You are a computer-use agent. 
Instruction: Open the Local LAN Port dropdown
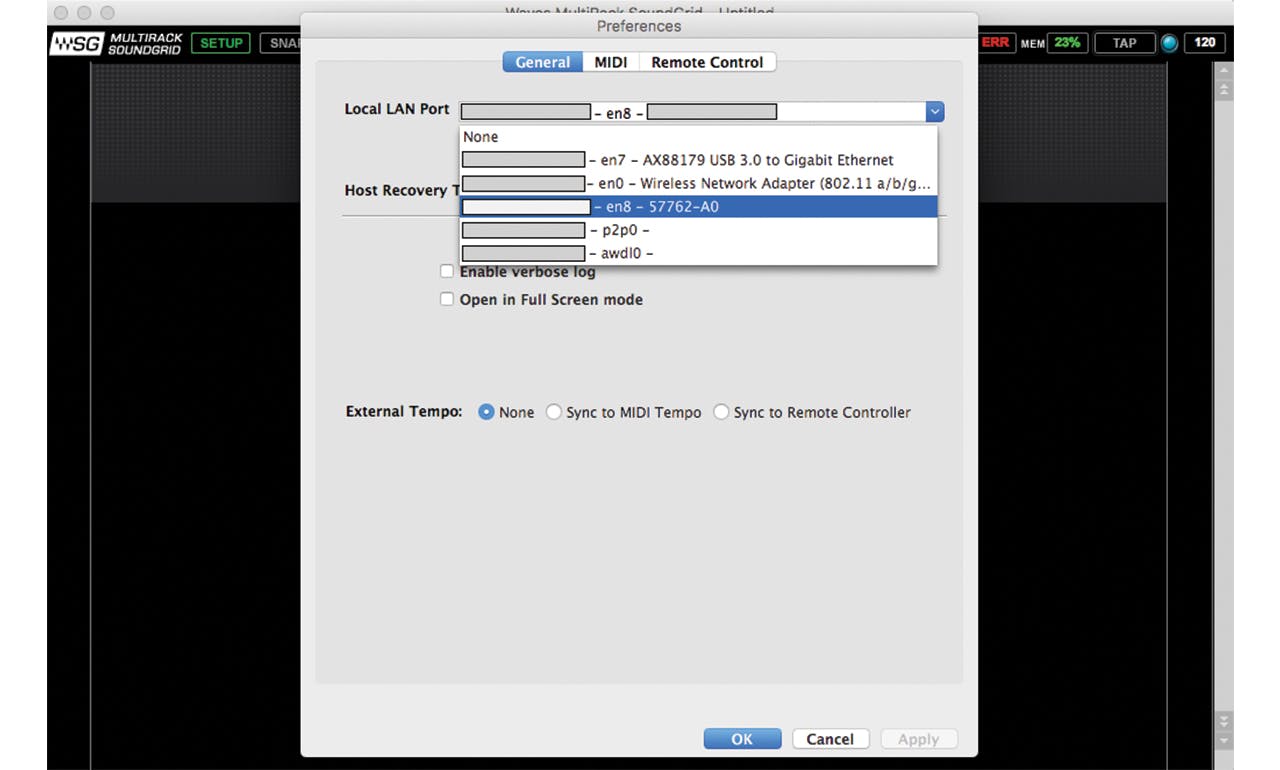[933, 111]
